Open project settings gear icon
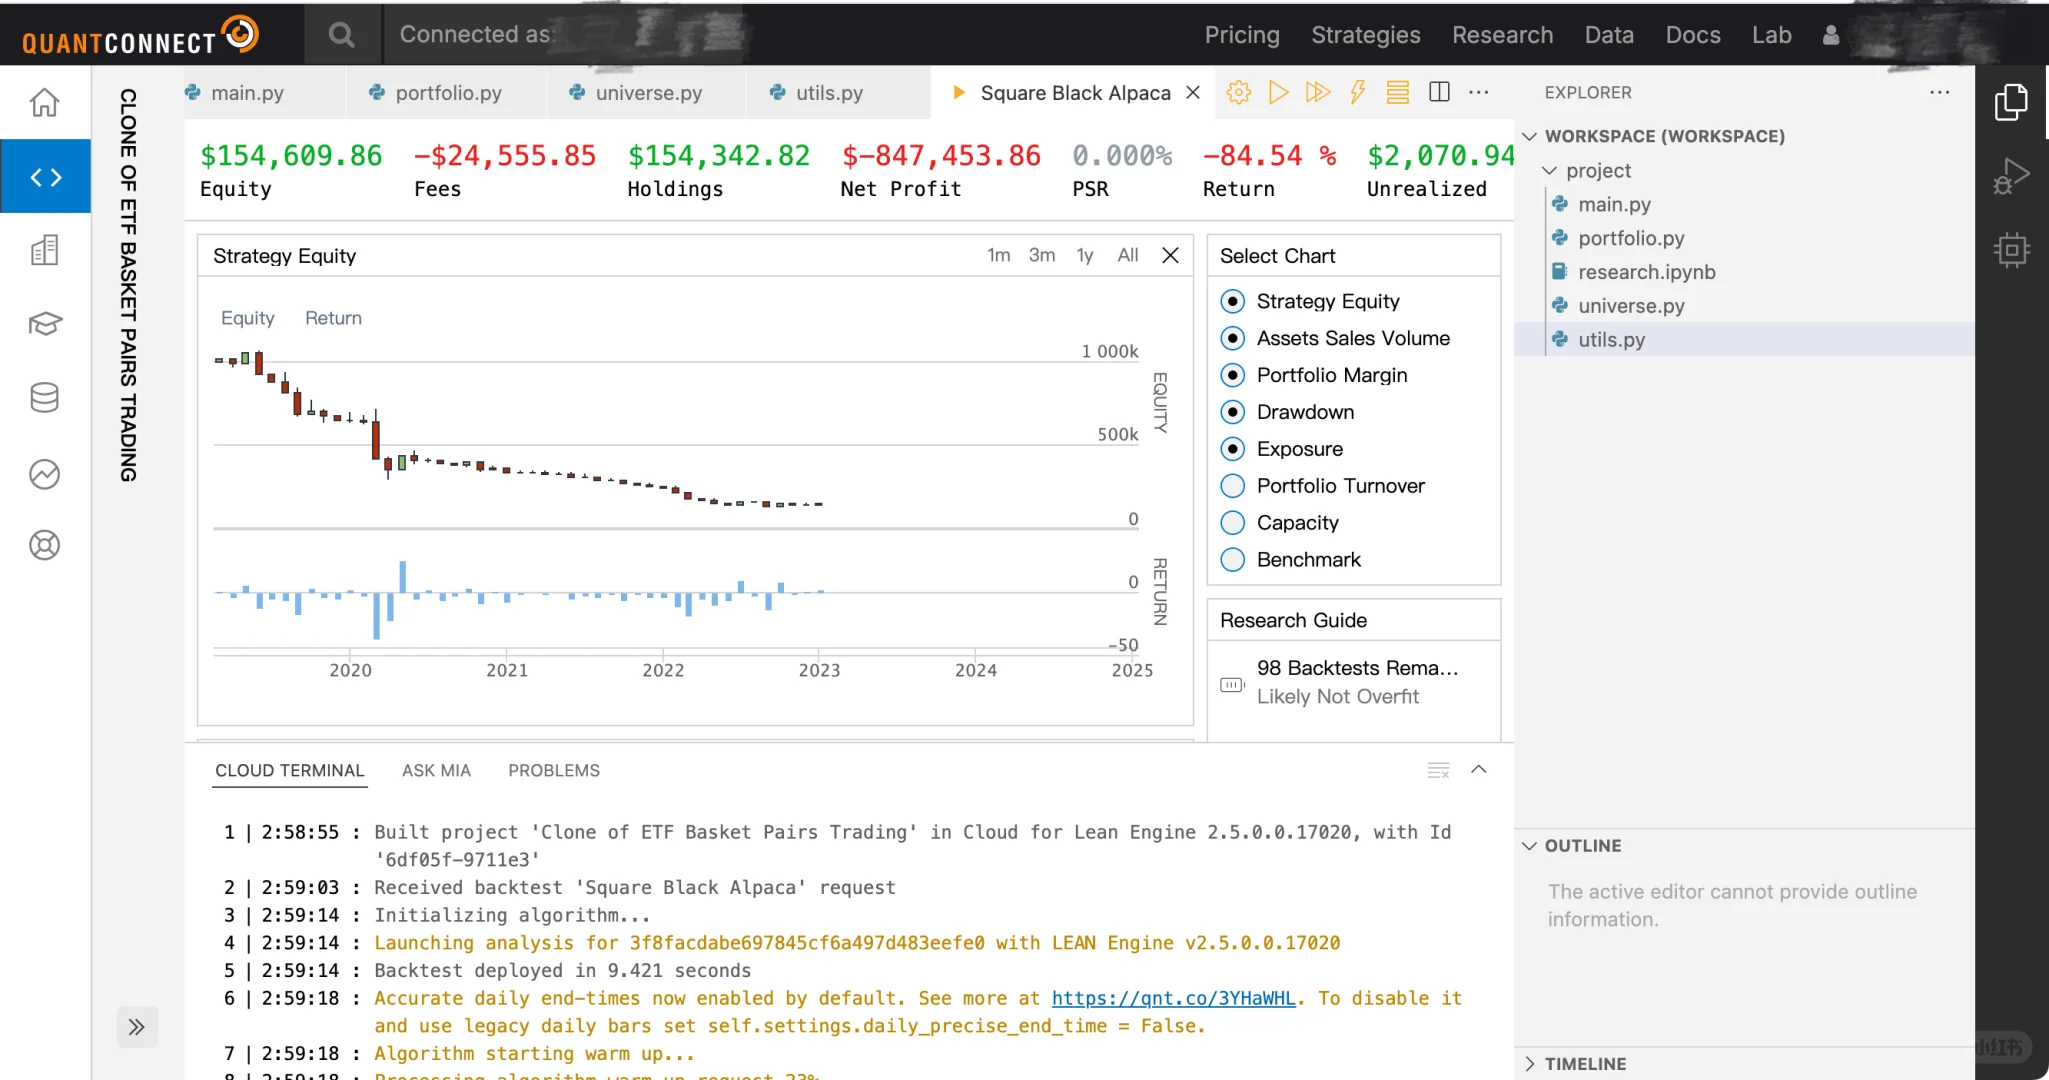2049x1080 pixels. [1238, 93]
